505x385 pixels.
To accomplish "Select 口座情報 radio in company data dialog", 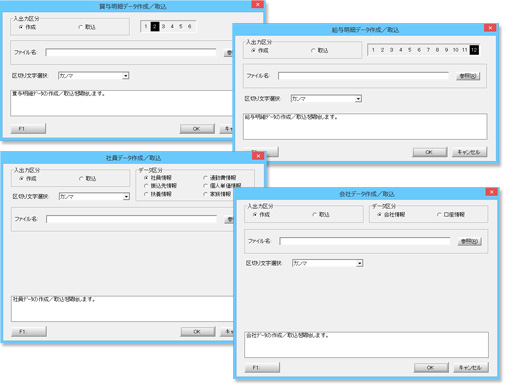I will click(451, 215).
